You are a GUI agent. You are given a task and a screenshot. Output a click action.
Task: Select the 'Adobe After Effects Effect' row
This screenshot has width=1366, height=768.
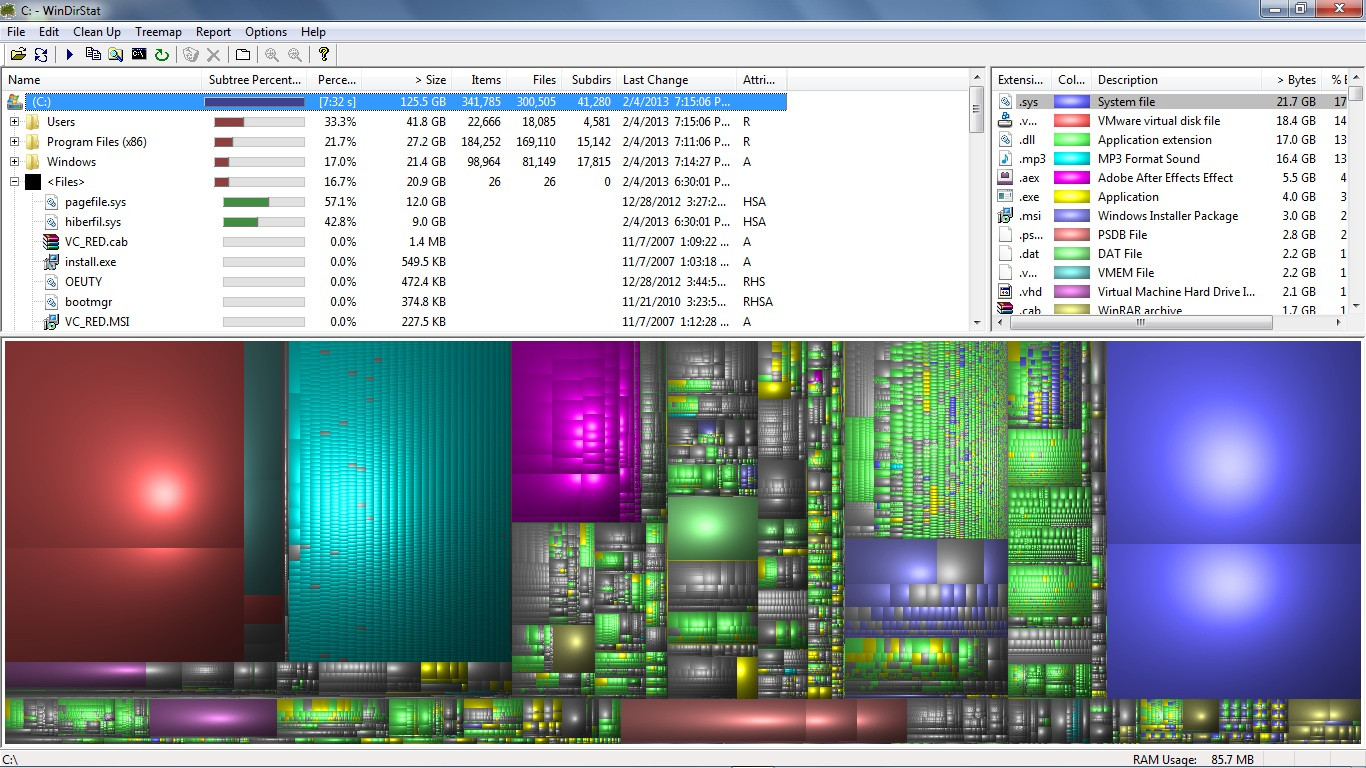pos(1170,178)
